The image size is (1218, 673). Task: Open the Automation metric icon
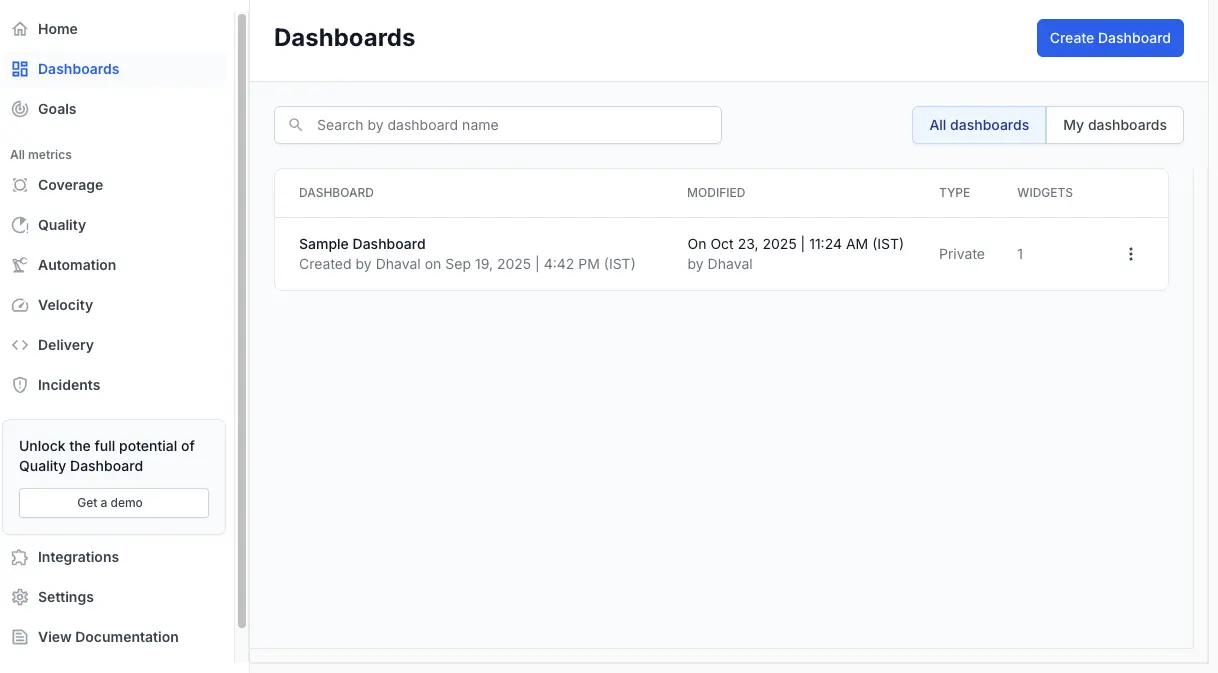(x=17, y=265)
